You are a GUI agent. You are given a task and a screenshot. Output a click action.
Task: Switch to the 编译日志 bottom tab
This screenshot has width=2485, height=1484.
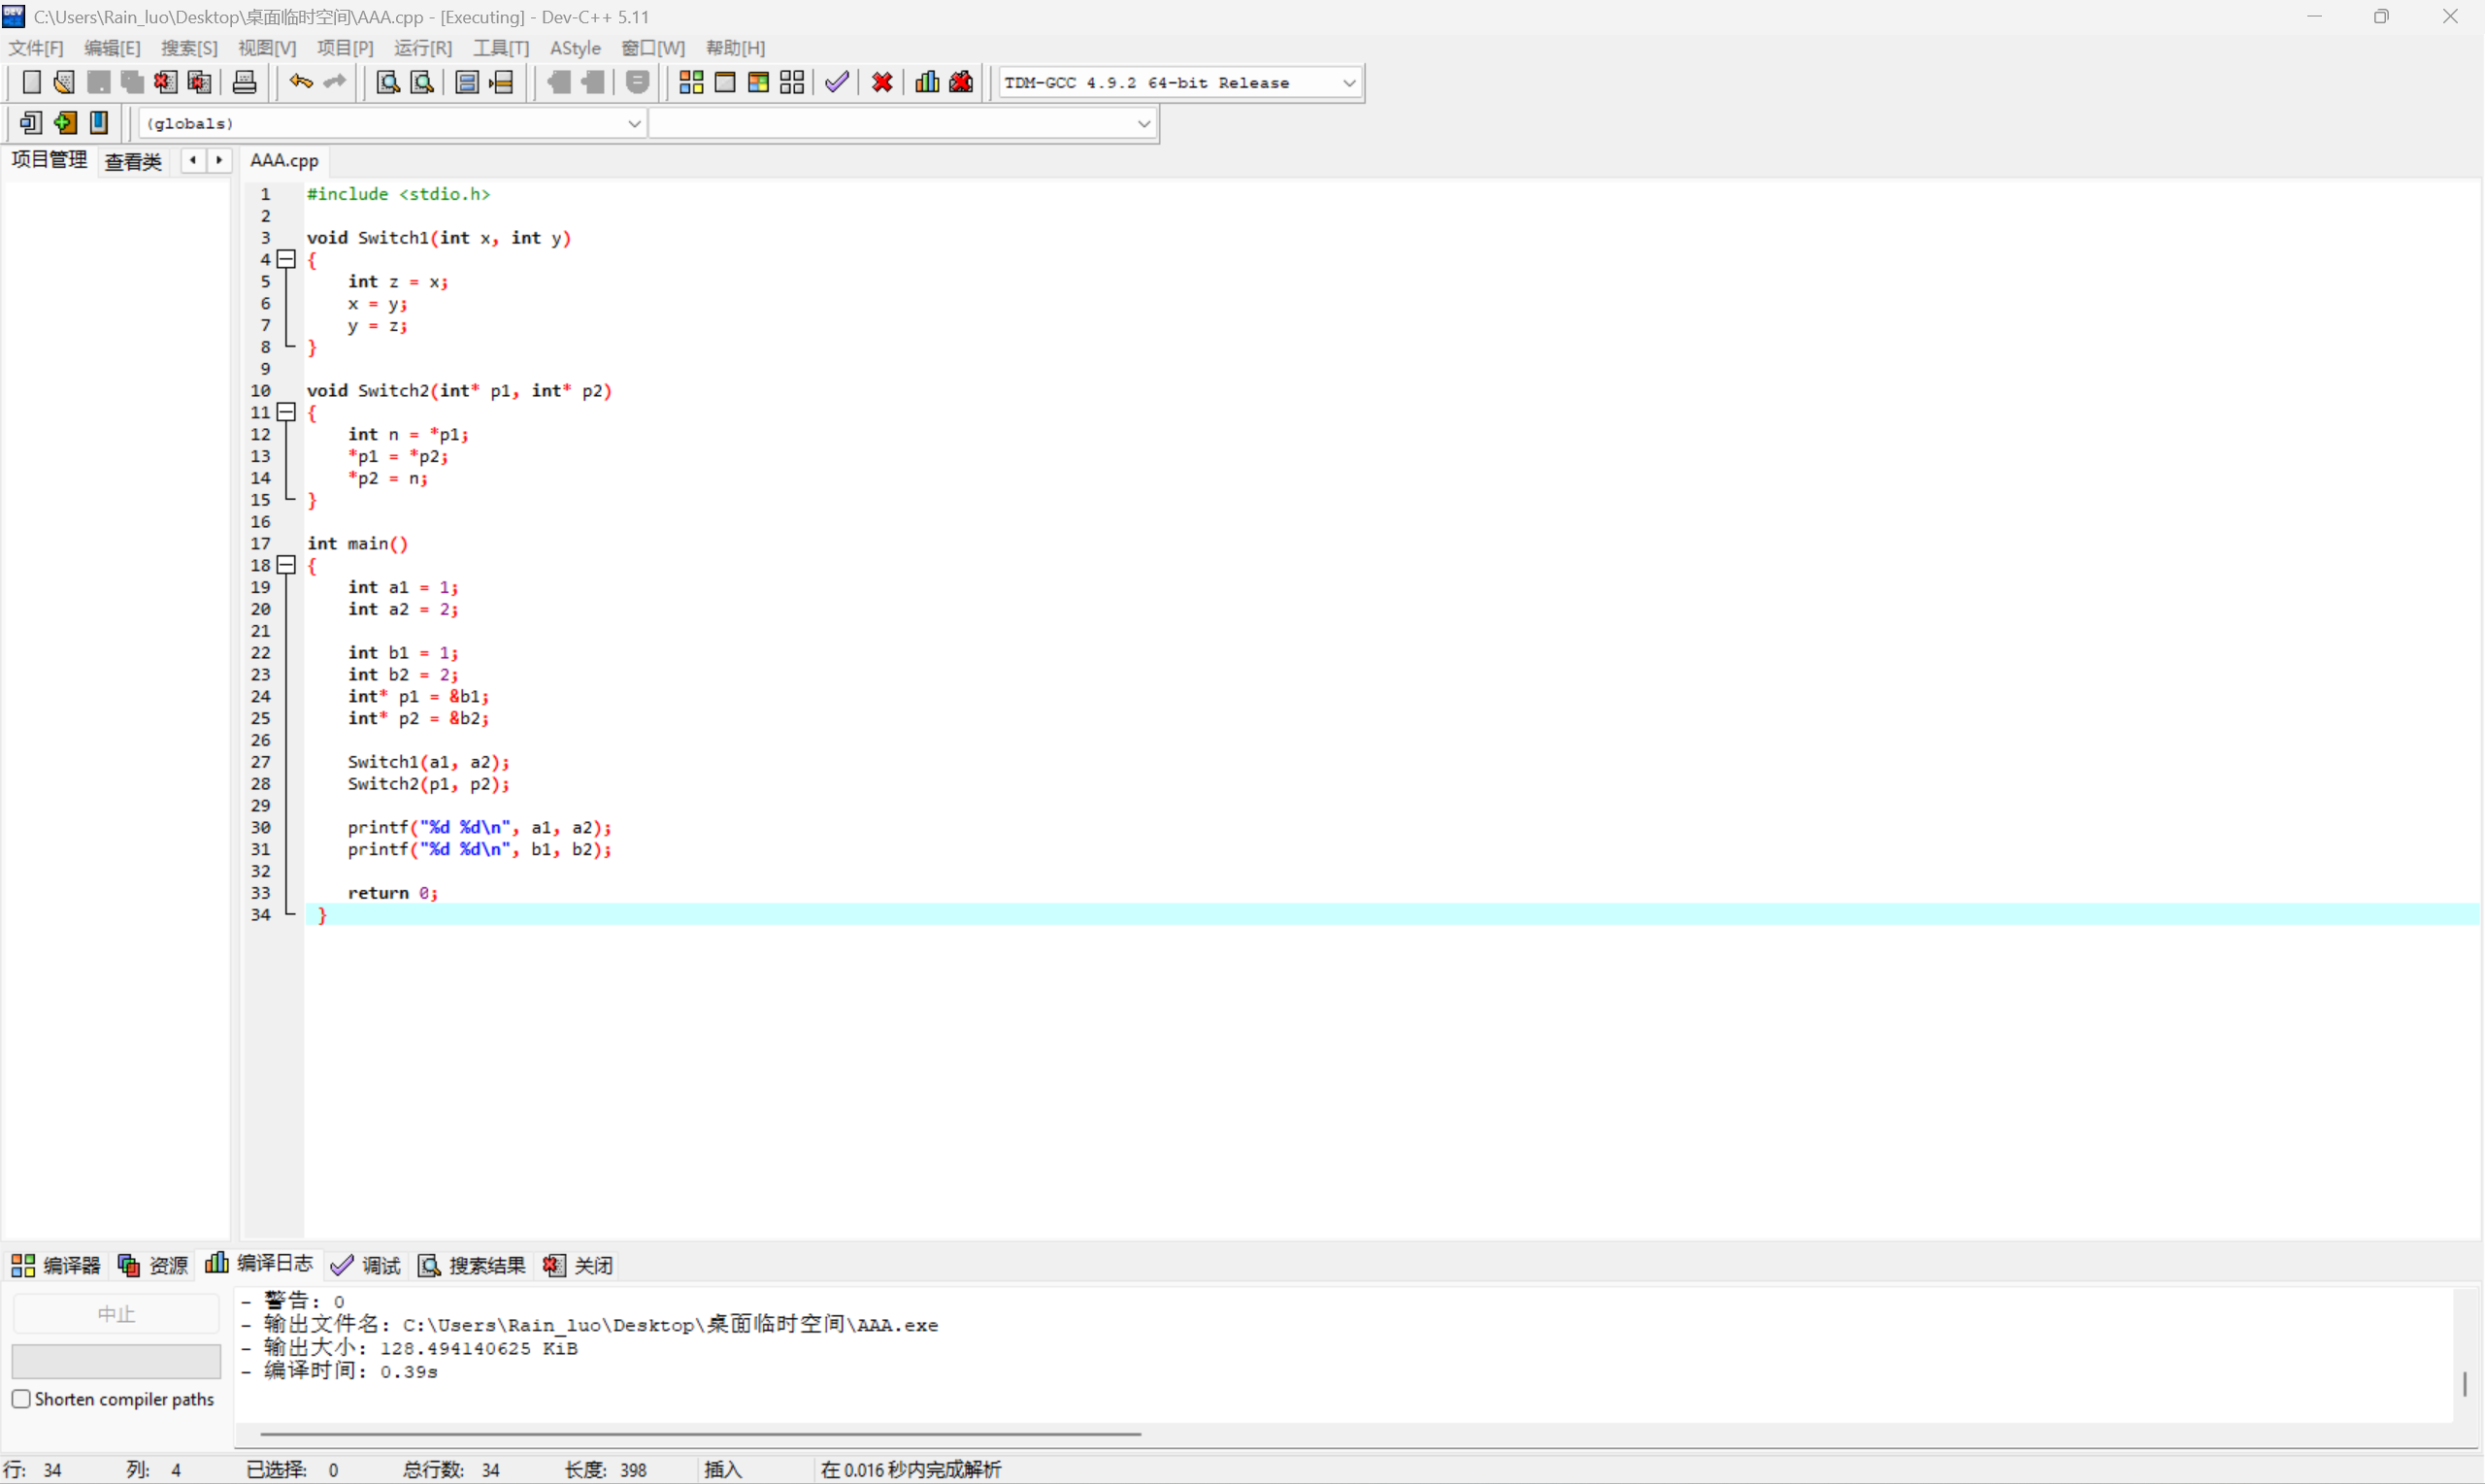click(260, 1264)
